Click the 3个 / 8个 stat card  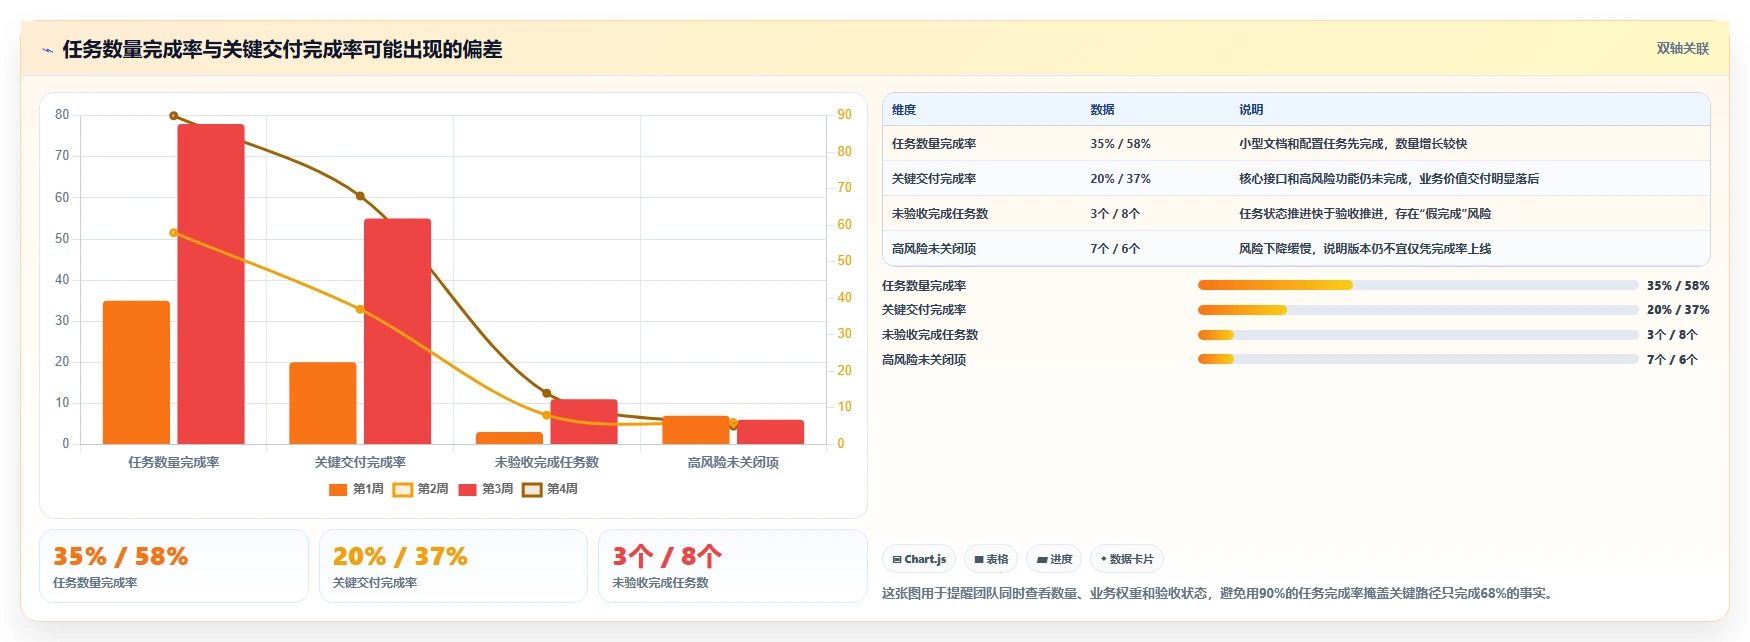coord(732,566)
